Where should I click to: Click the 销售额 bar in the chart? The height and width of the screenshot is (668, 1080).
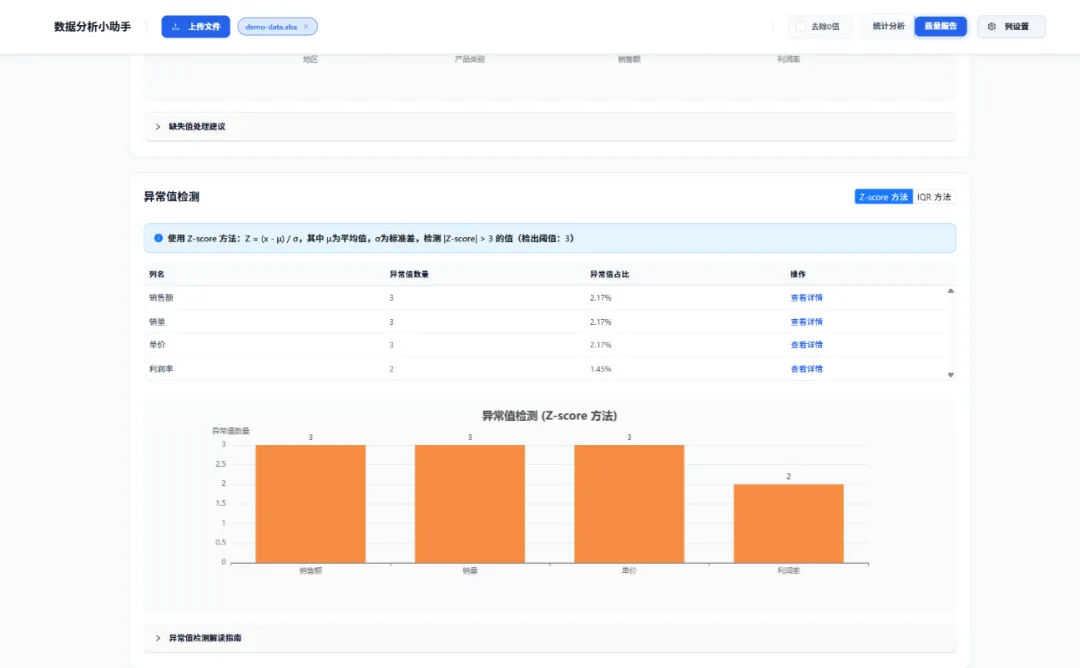pyautogui.click(x=311, y=504)
